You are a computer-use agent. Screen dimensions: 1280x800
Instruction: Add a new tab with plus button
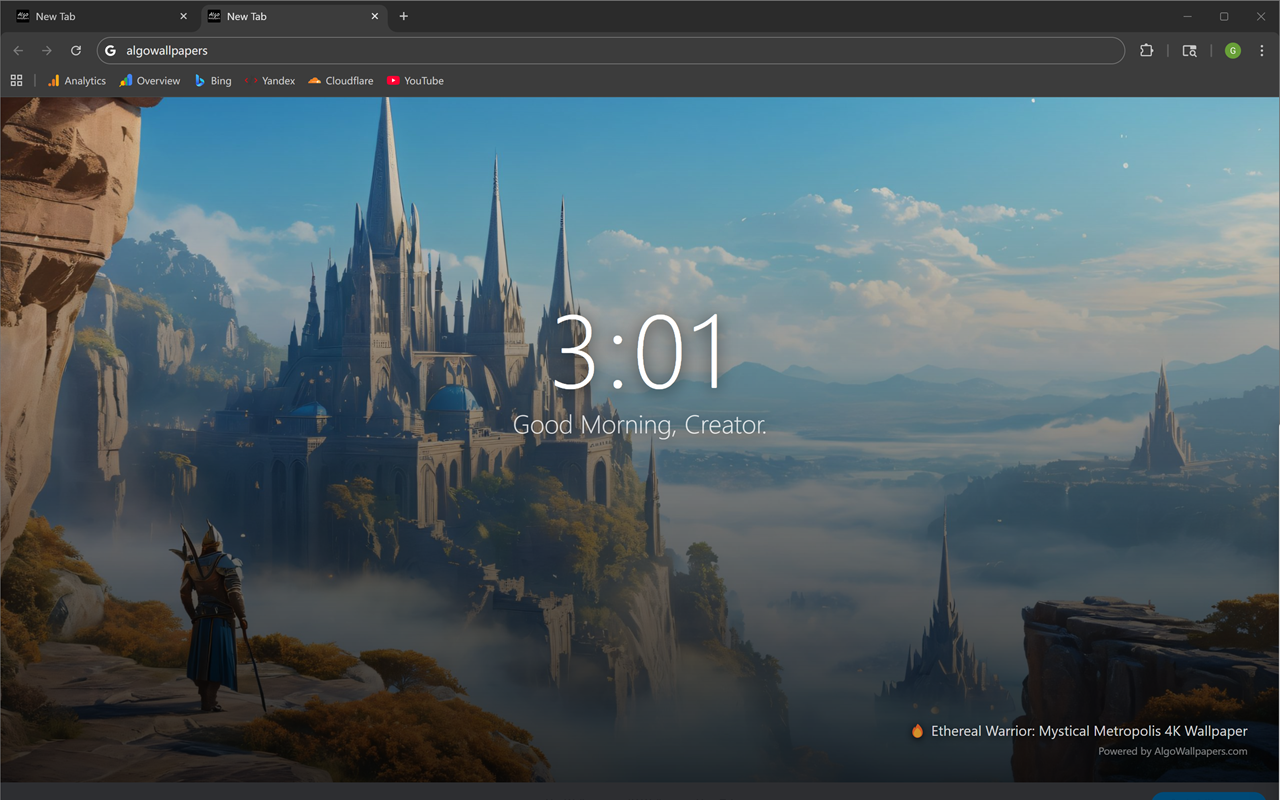click(x=404, y=16)
